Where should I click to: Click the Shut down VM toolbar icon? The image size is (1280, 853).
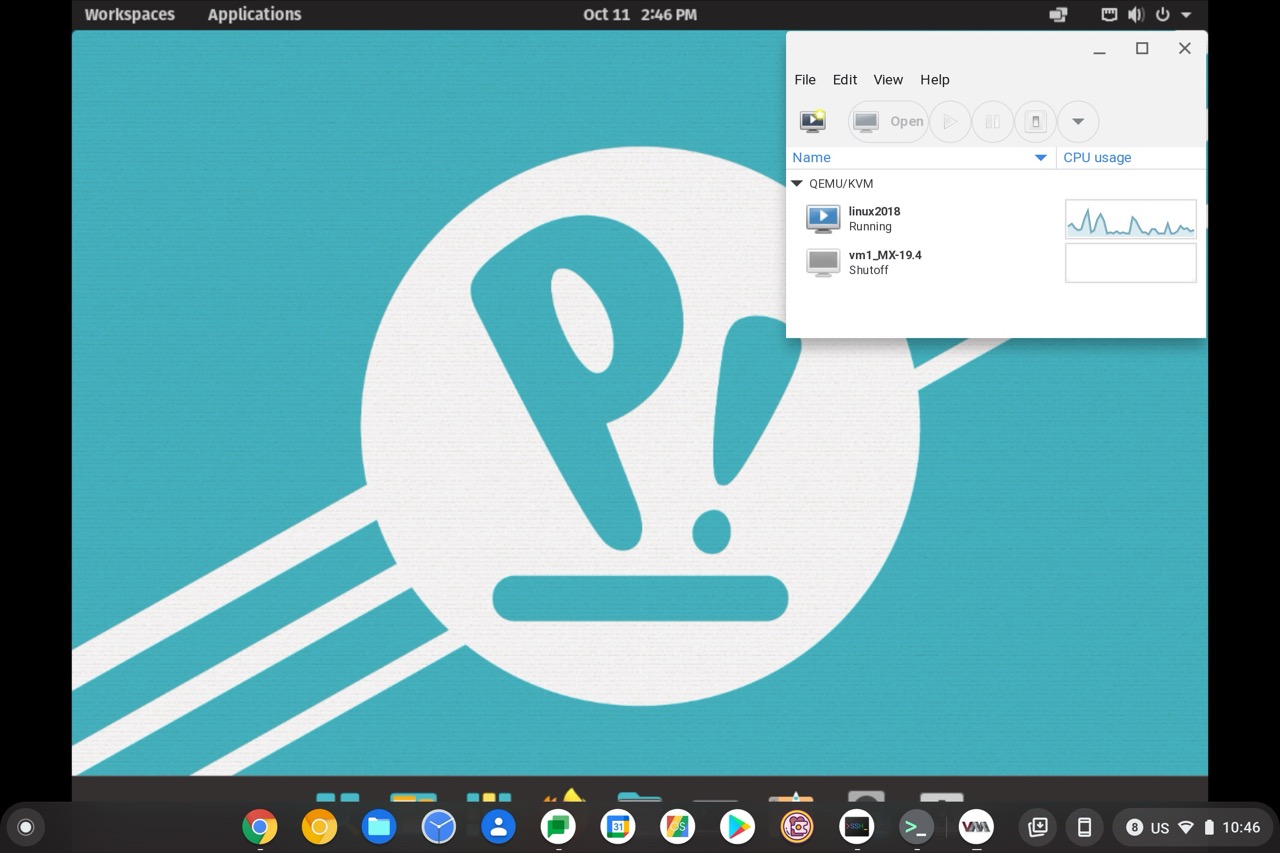point(1034,121)
